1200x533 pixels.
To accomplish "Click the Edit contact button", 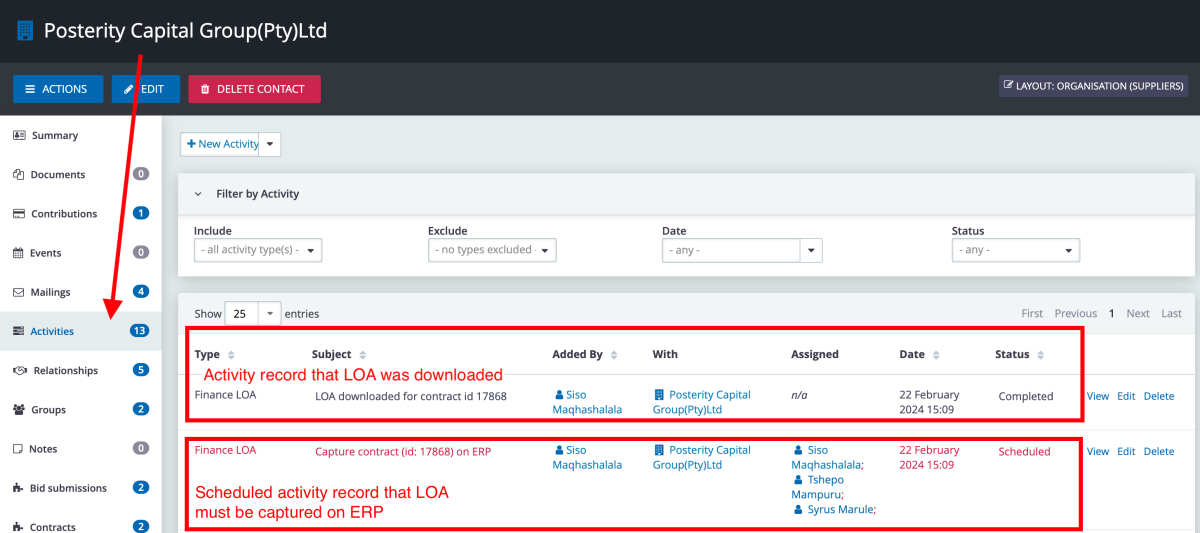I will tap(145, 89).
